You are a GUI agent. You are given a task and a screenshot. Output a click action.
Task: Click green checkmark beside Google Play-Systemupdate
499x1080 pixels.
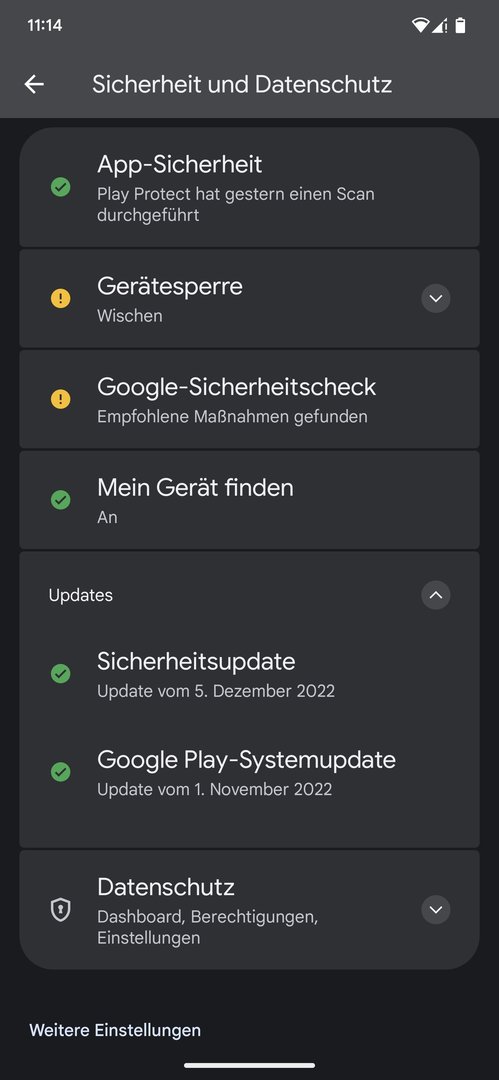click(x=61, y=771)
